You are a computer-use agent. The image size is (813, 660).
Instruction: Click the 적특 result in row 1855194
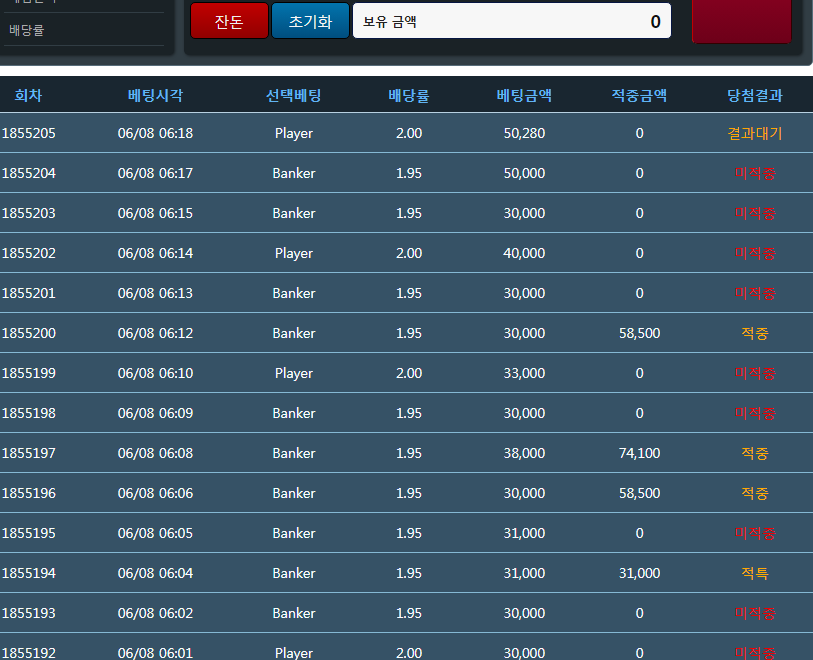pos(754,572)
